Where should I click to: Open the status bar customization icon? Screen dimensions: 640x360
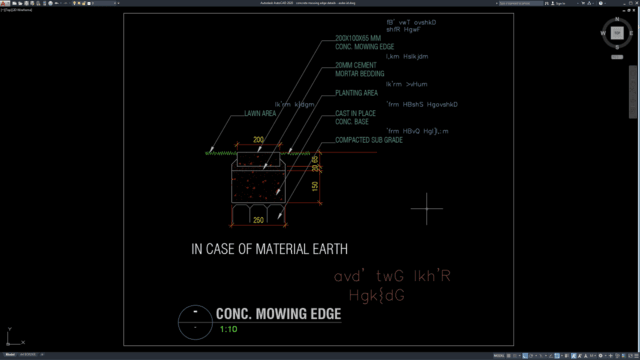636,356
